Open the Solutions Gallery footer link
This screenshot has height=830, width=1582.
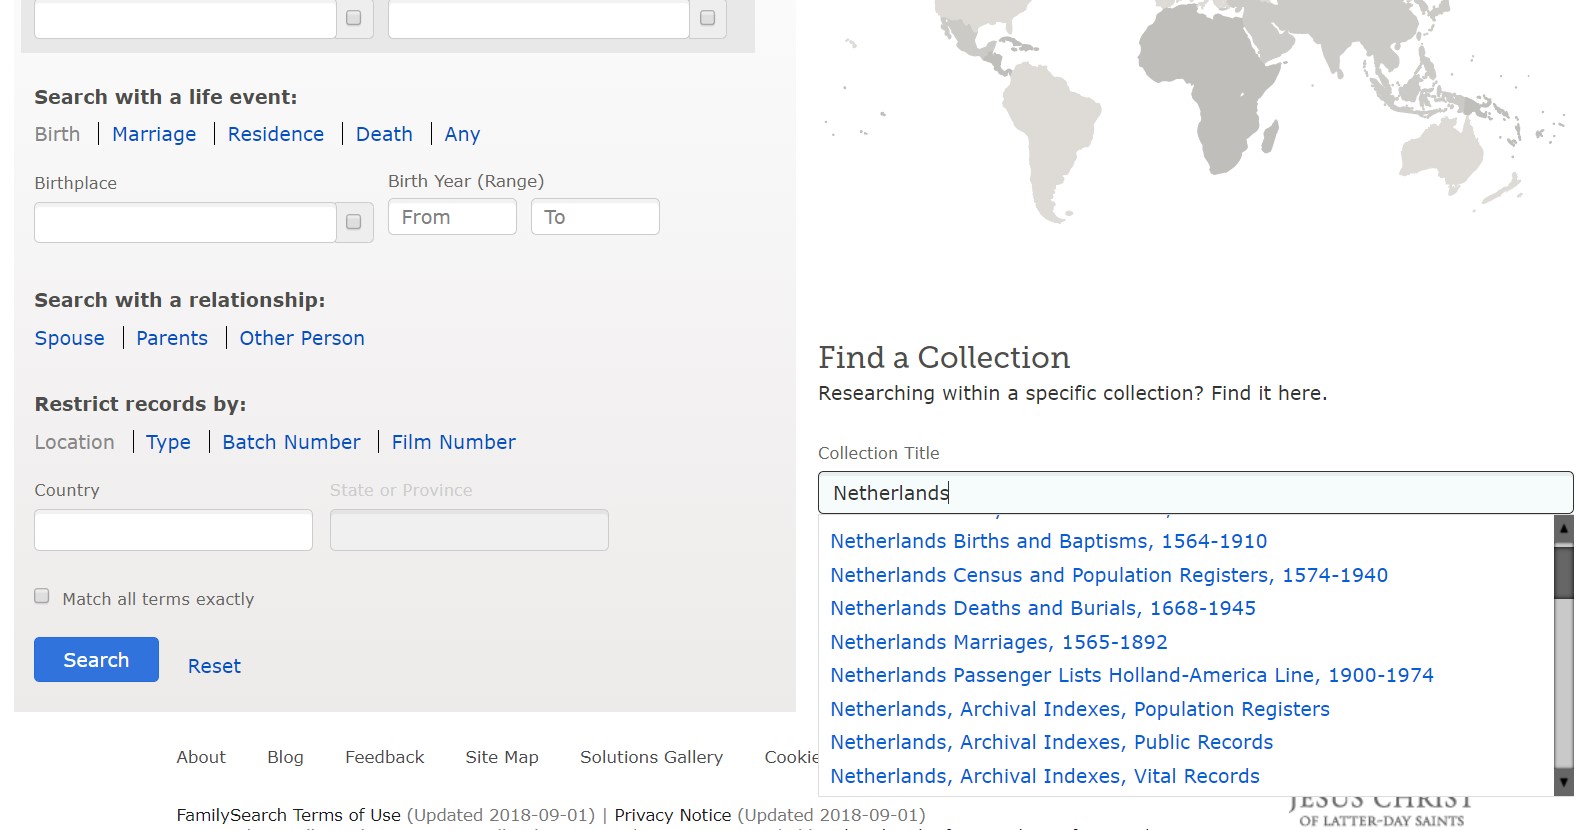(x=651, y=757)
